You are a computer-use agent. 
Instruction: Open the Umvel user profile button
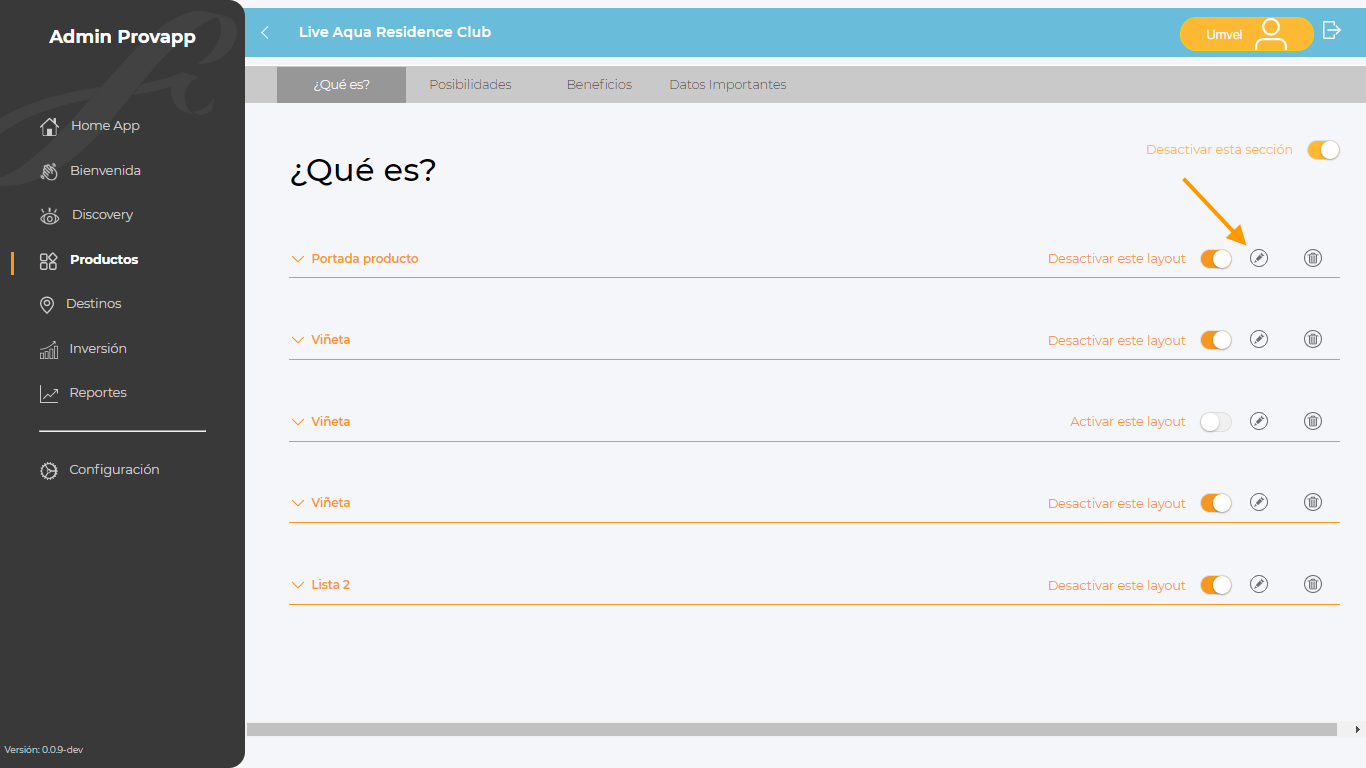point(1246,34)
